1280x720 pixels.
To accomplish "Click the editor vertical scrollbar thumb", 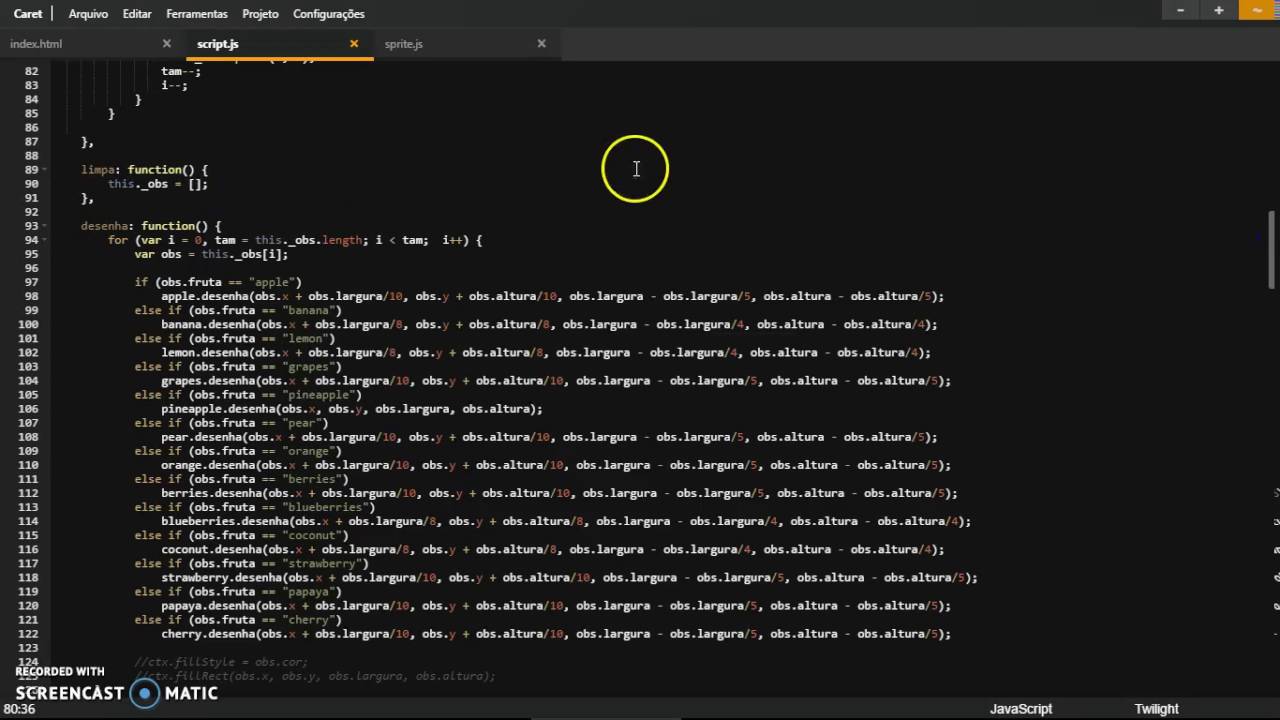I will (1272, 251).
